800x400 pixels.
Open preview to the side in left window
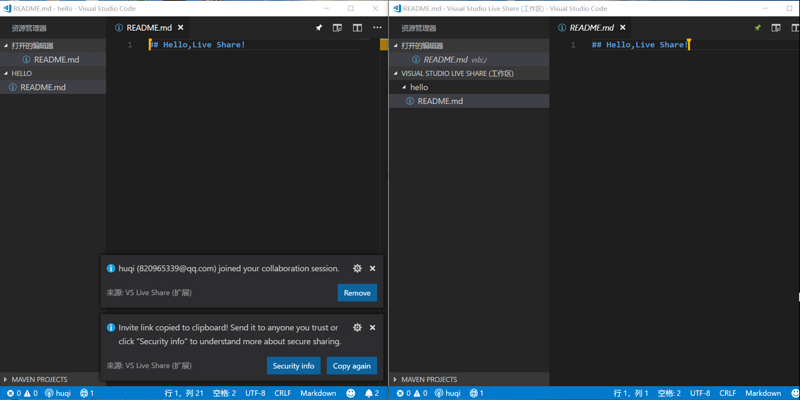pyautogui.click(x=337, y=28)
